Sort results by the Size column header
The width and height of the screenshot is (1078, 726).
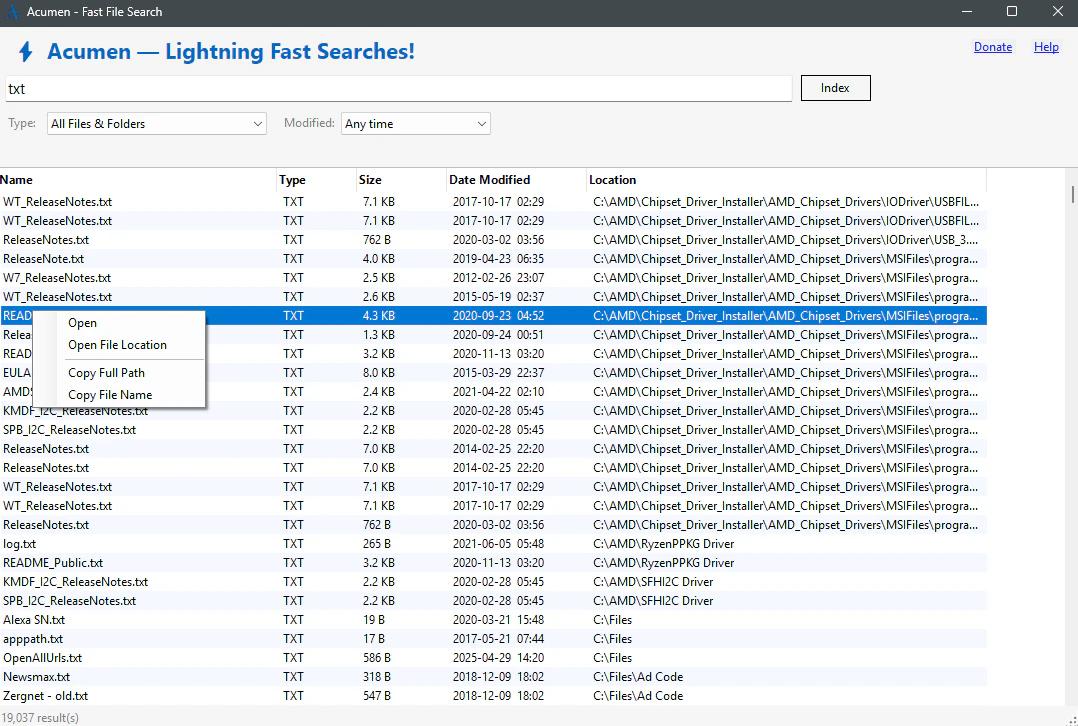coord(402,180)
